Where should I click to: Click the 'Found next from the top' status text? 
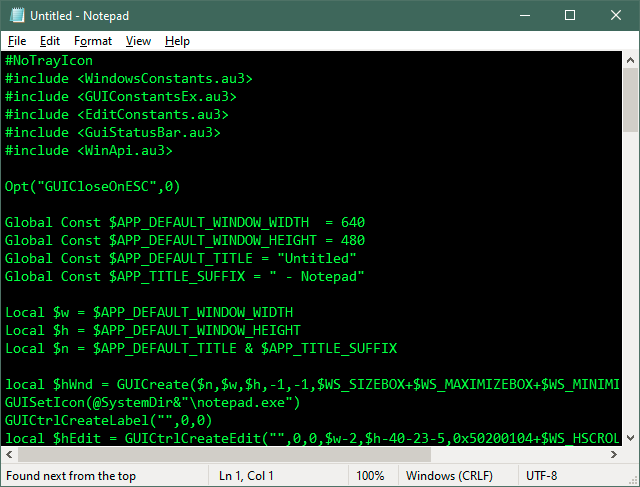[71, 476]
